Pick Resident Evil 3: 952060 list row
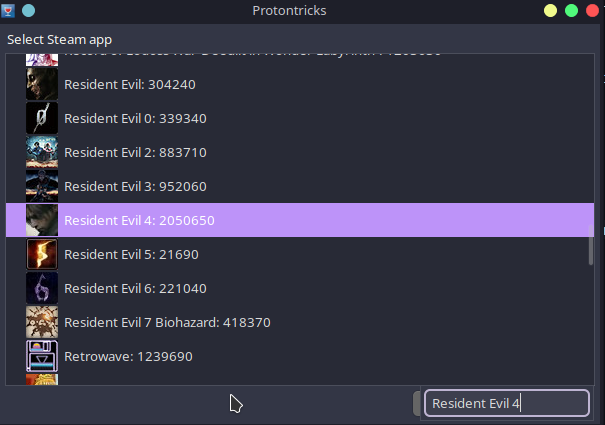 point(300,186)
